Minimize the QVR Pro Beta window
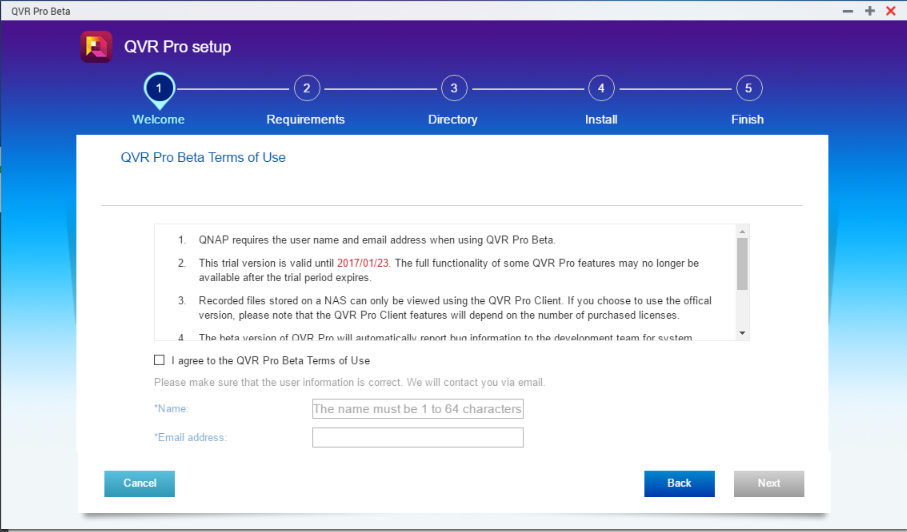 tap(848, 11)
